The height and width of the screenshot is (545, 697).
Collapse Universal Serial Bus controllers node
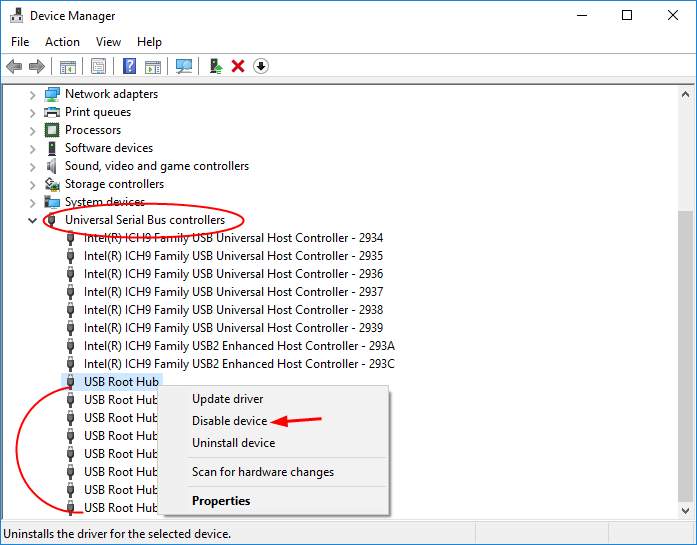pos(33,220)
